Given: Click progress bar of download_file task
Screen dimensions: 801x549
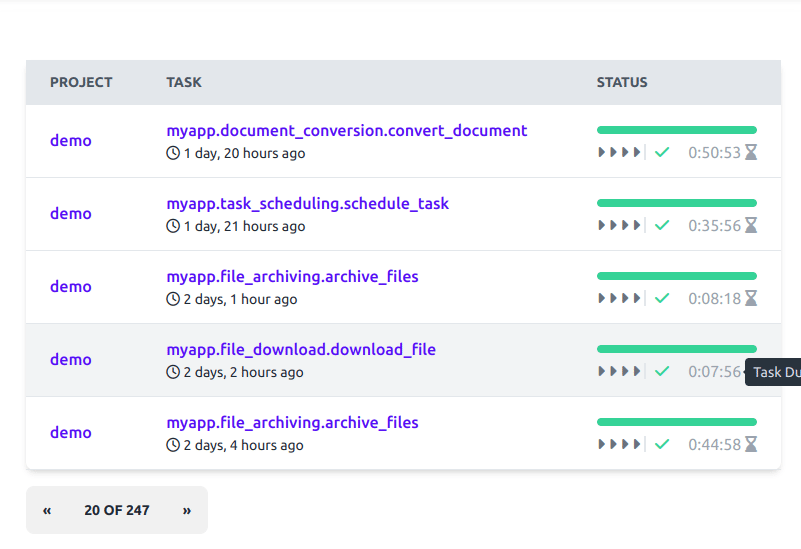Looking at the screenshot, I should coord(676,349).
